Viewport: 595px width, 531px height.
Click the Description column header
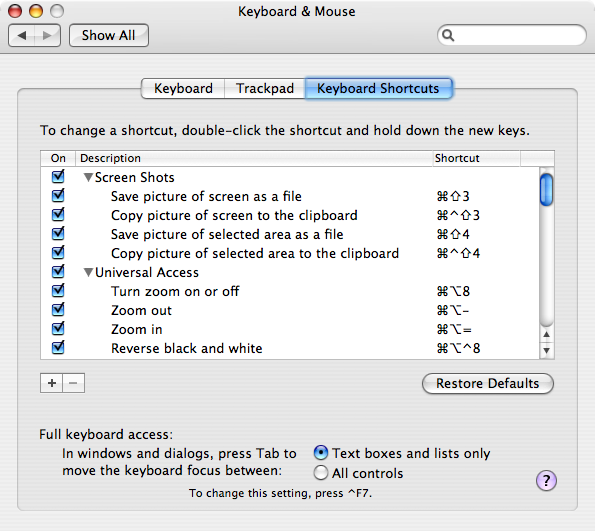coord(254,158)
